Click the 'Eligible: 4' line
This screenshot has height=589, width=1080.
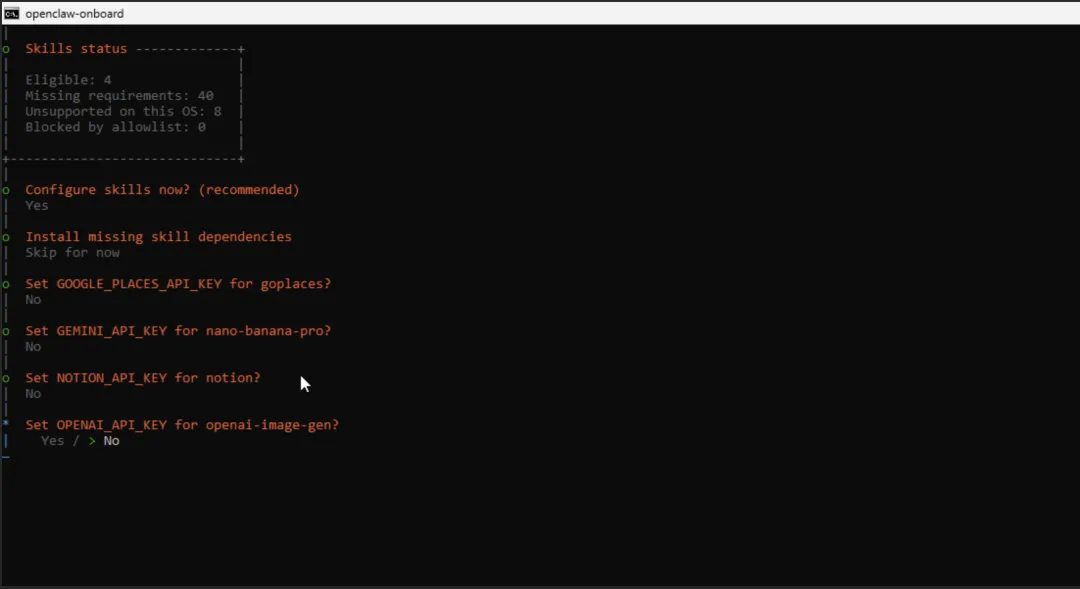tap(68, 80)
